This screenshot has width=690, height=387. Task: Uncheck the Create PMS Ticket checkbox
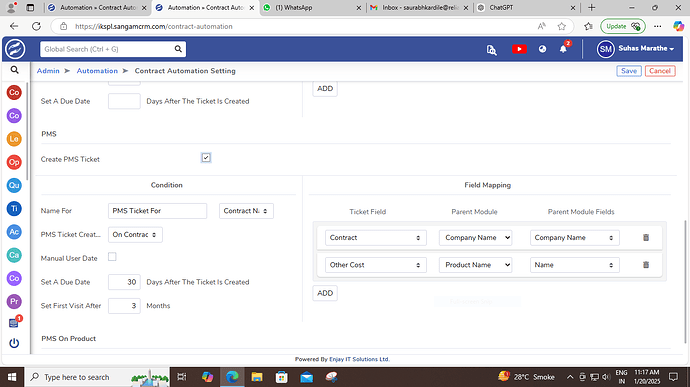(206, 158)
